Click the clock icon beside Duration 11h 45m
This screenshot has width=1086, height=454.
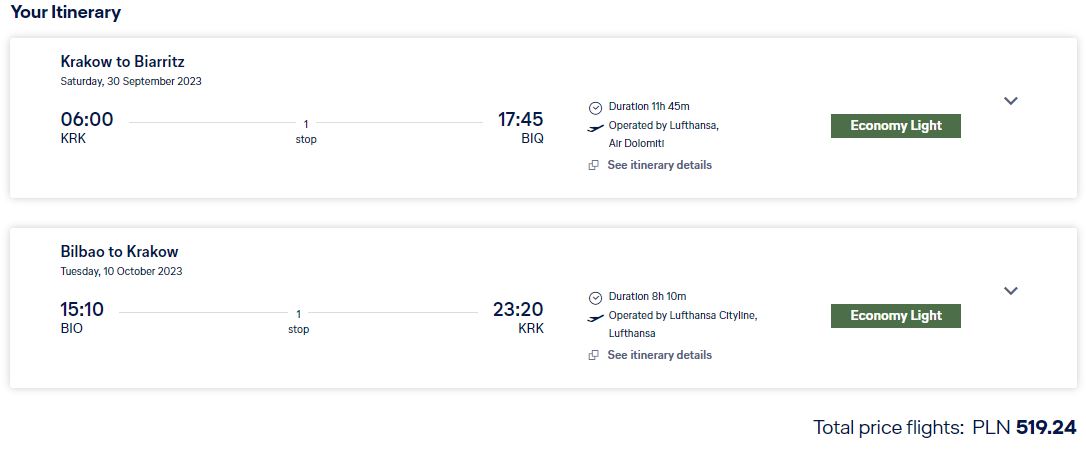(595, 107)
